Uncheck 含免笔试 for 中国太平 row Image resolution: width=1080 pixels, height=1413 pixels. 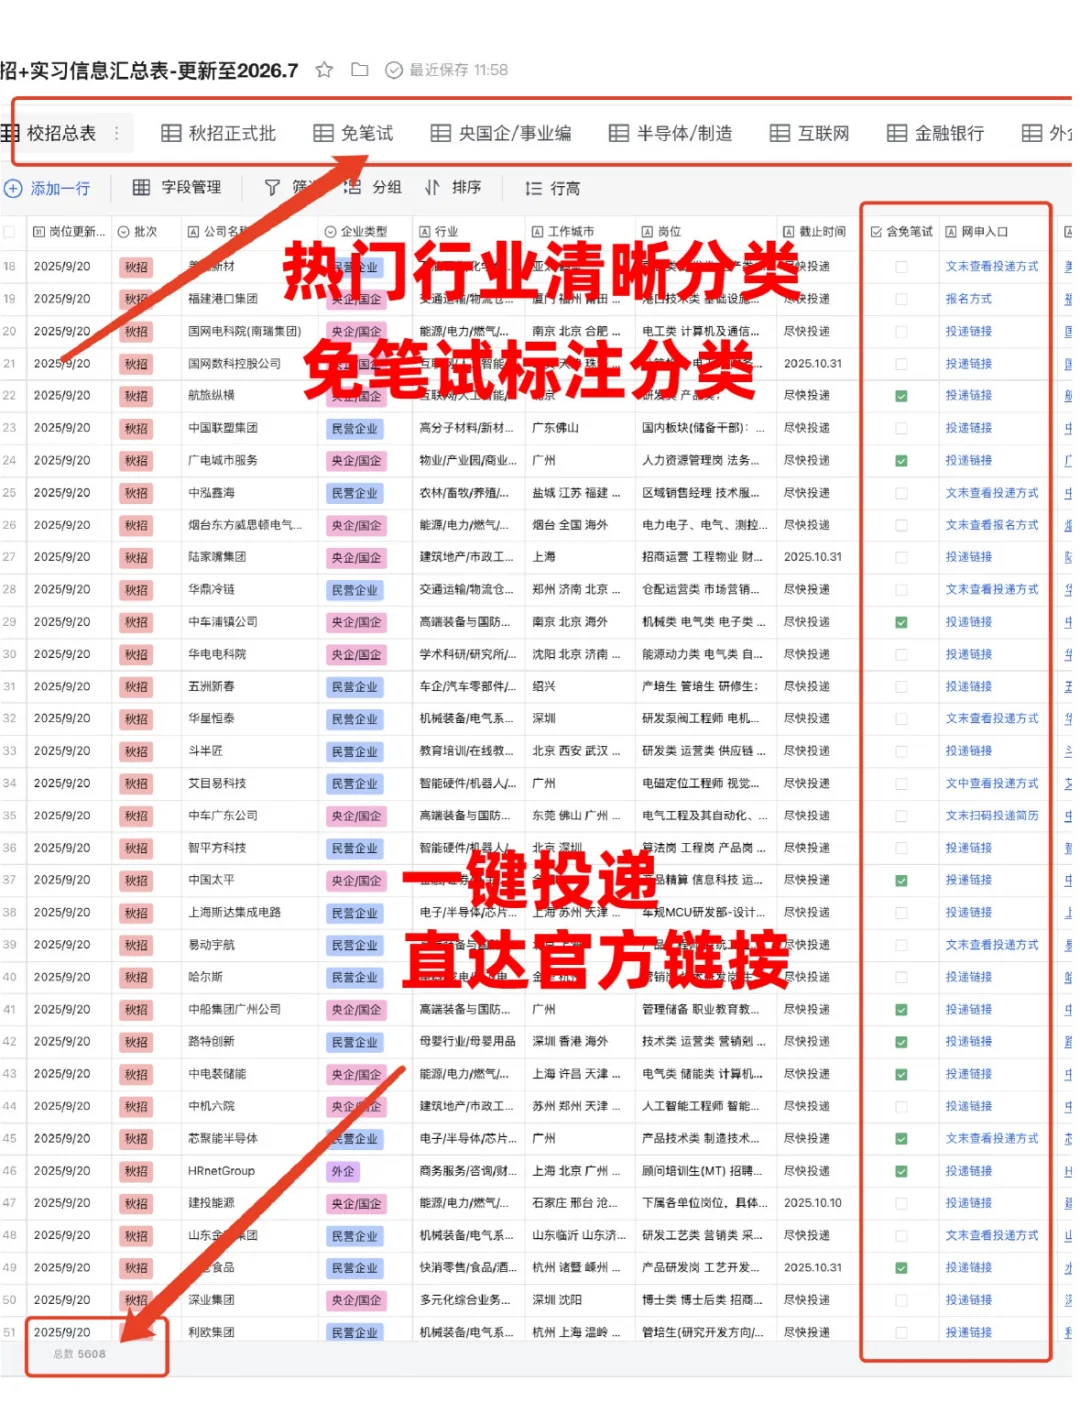click(901, 880)
